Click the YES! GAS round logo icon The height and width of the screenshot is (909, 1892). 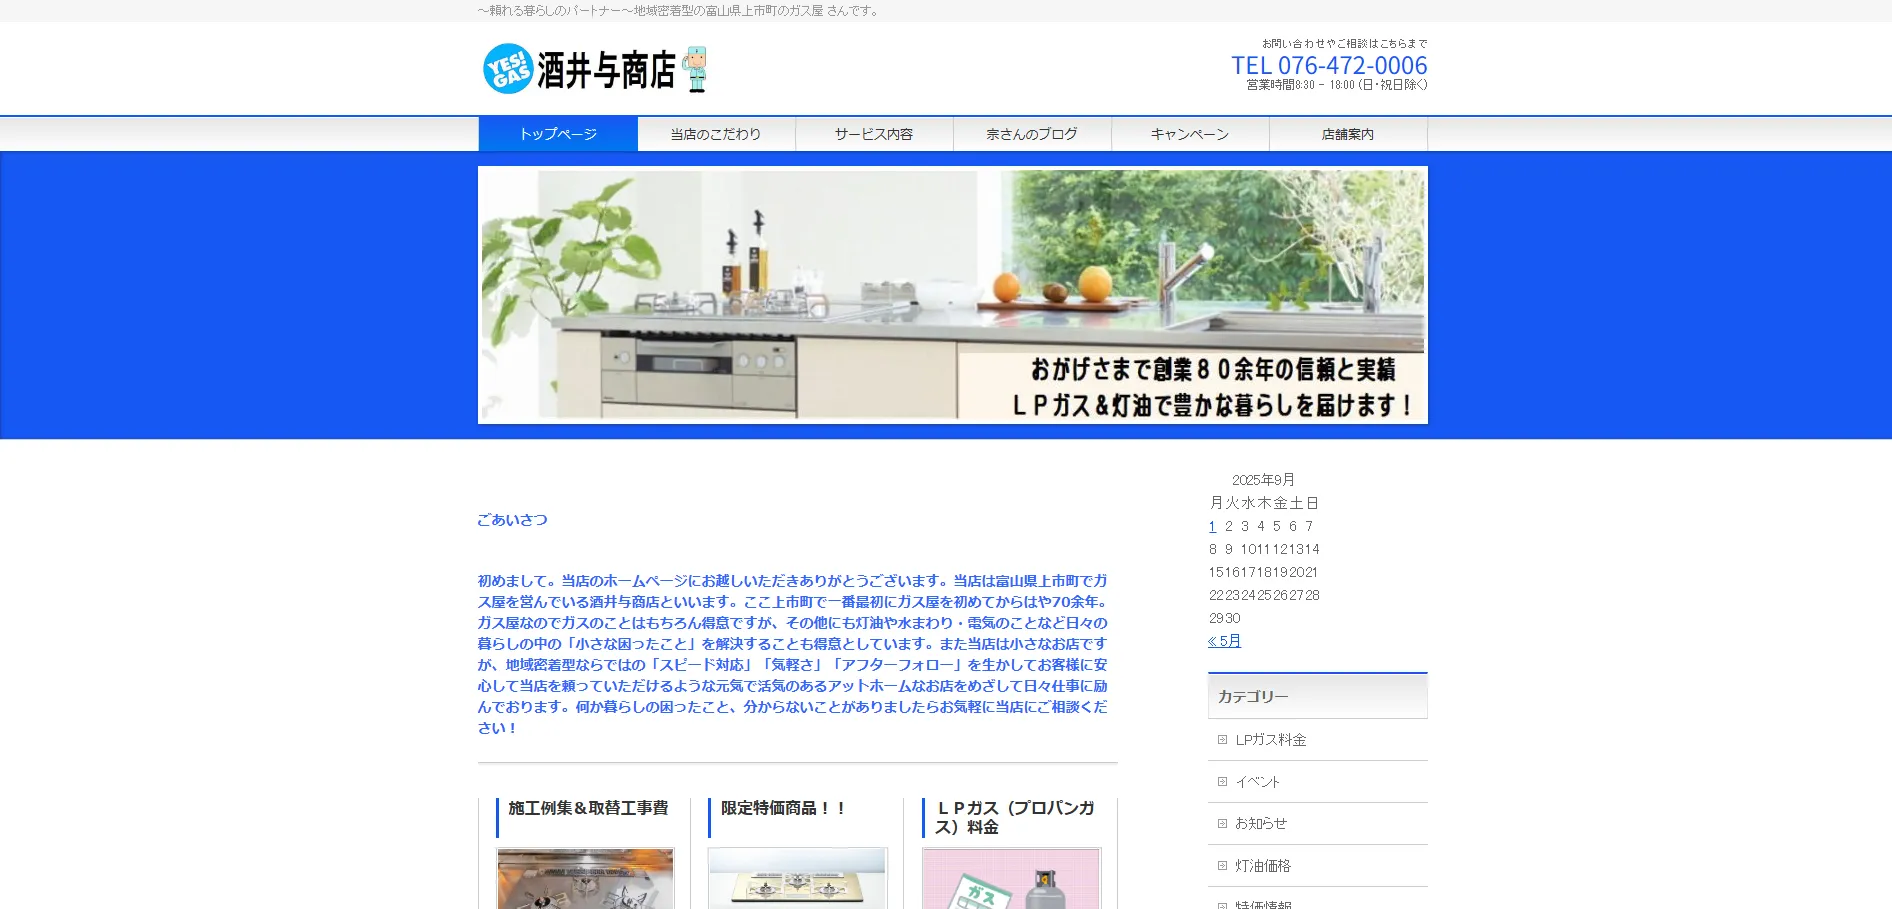pyautogui.click(x=508, y=69)
